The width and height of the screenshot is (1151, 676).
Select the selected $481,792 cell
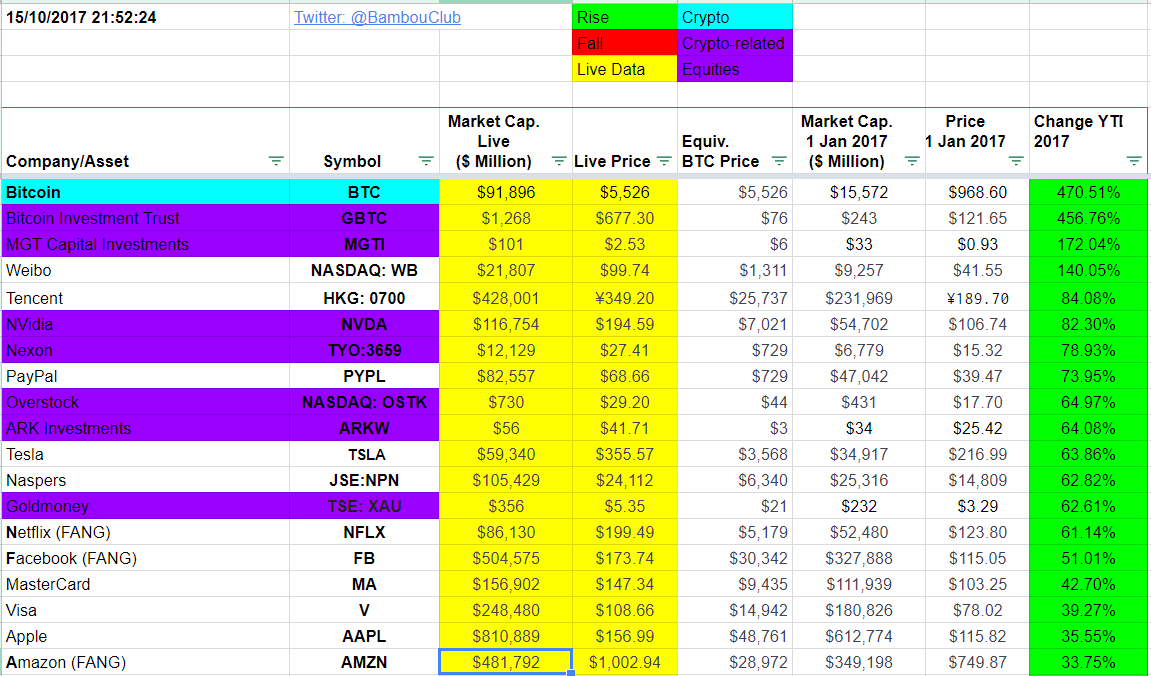click(506, 663)
